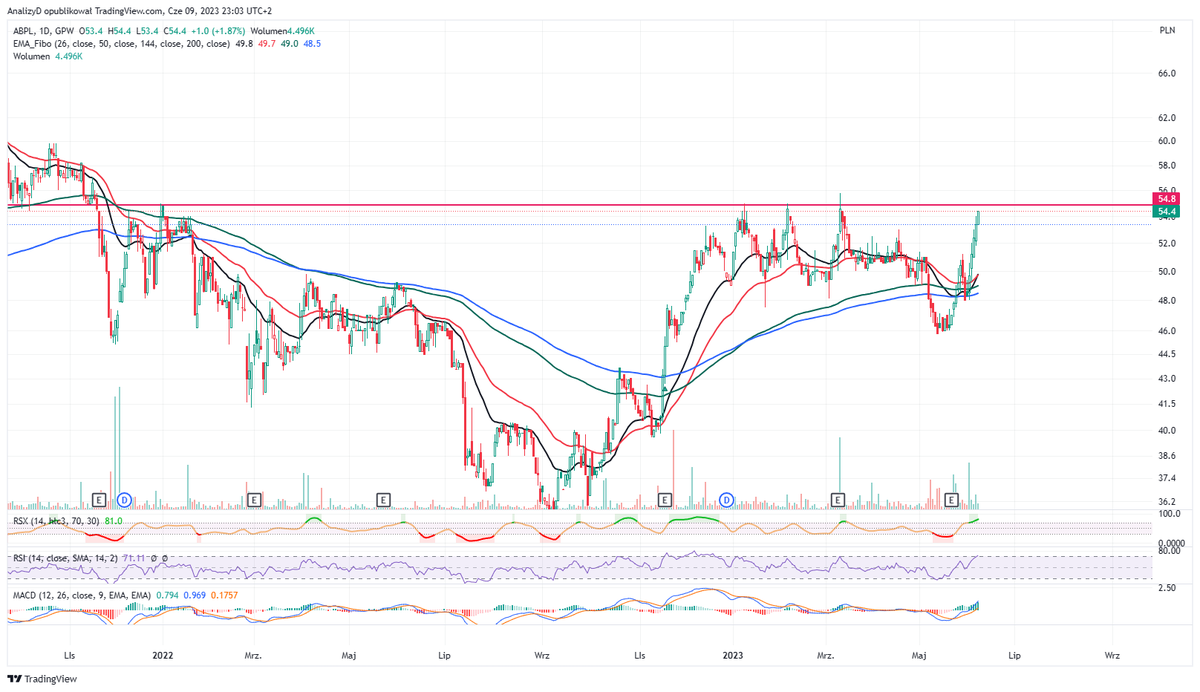Click the dividend D marker at 2023
The width and height of the screenshot is (1200, 692).
coord(728,498)
